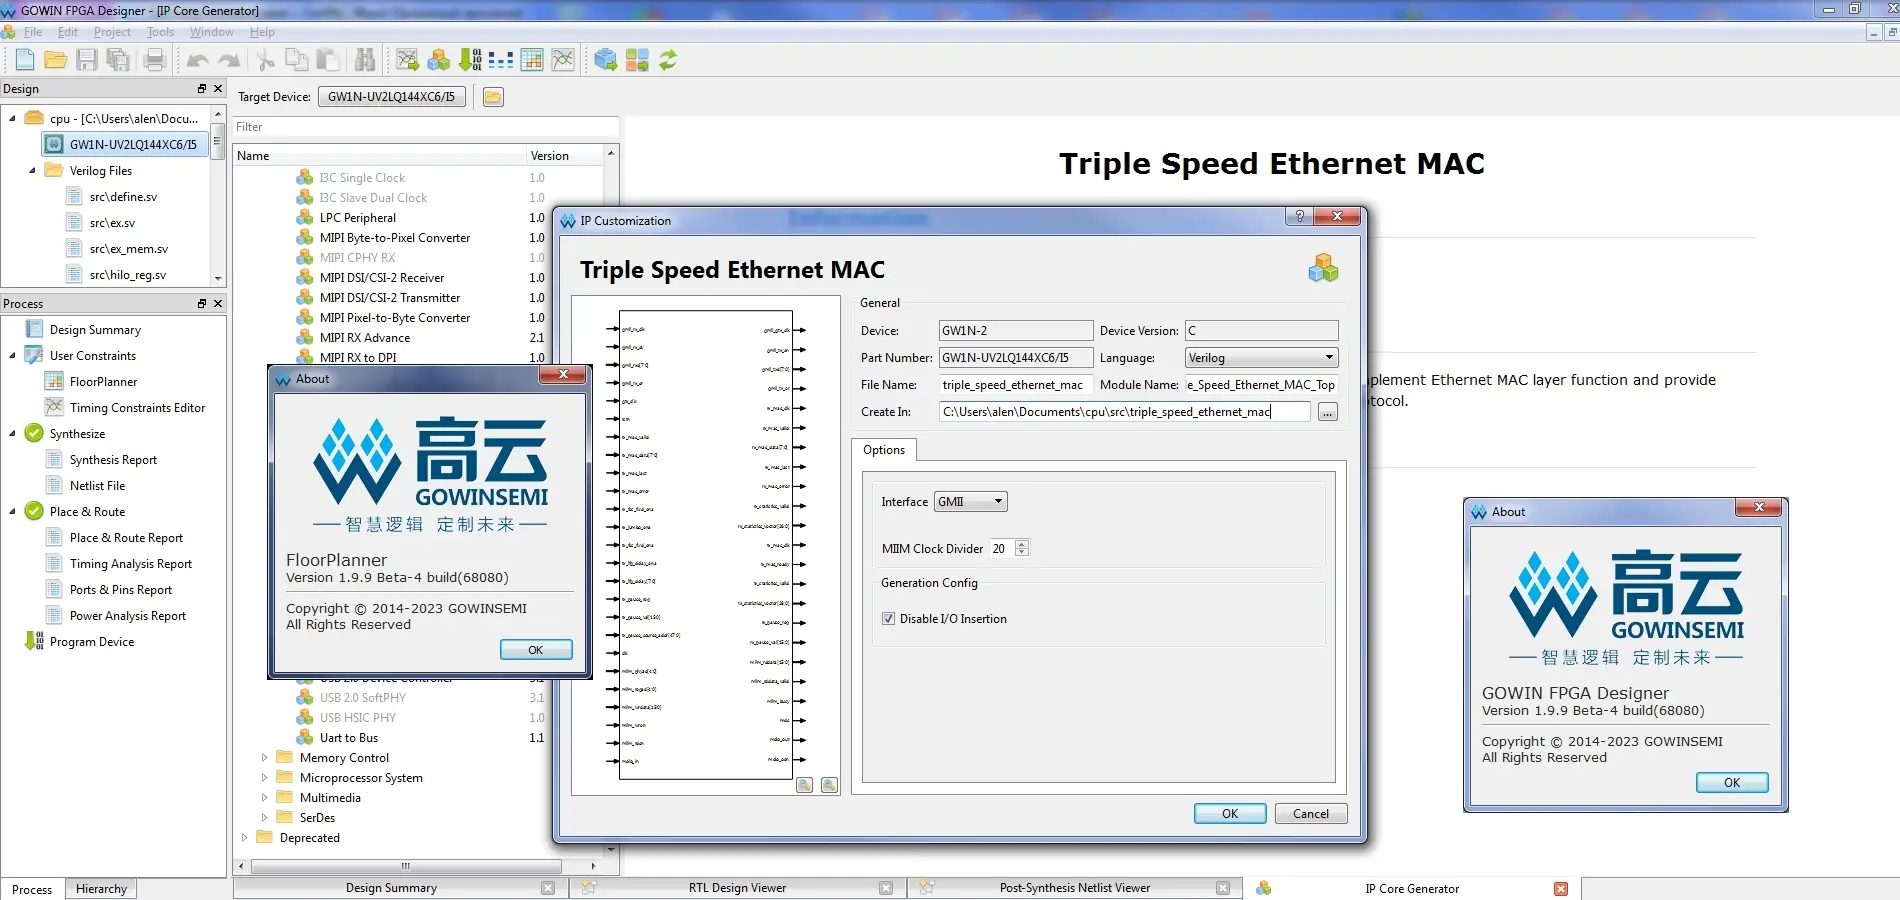Click the green circular arrows toolbar icon
Image resolution: width=1900 pixels, height=900 pixels.
[x=668, y=60]
